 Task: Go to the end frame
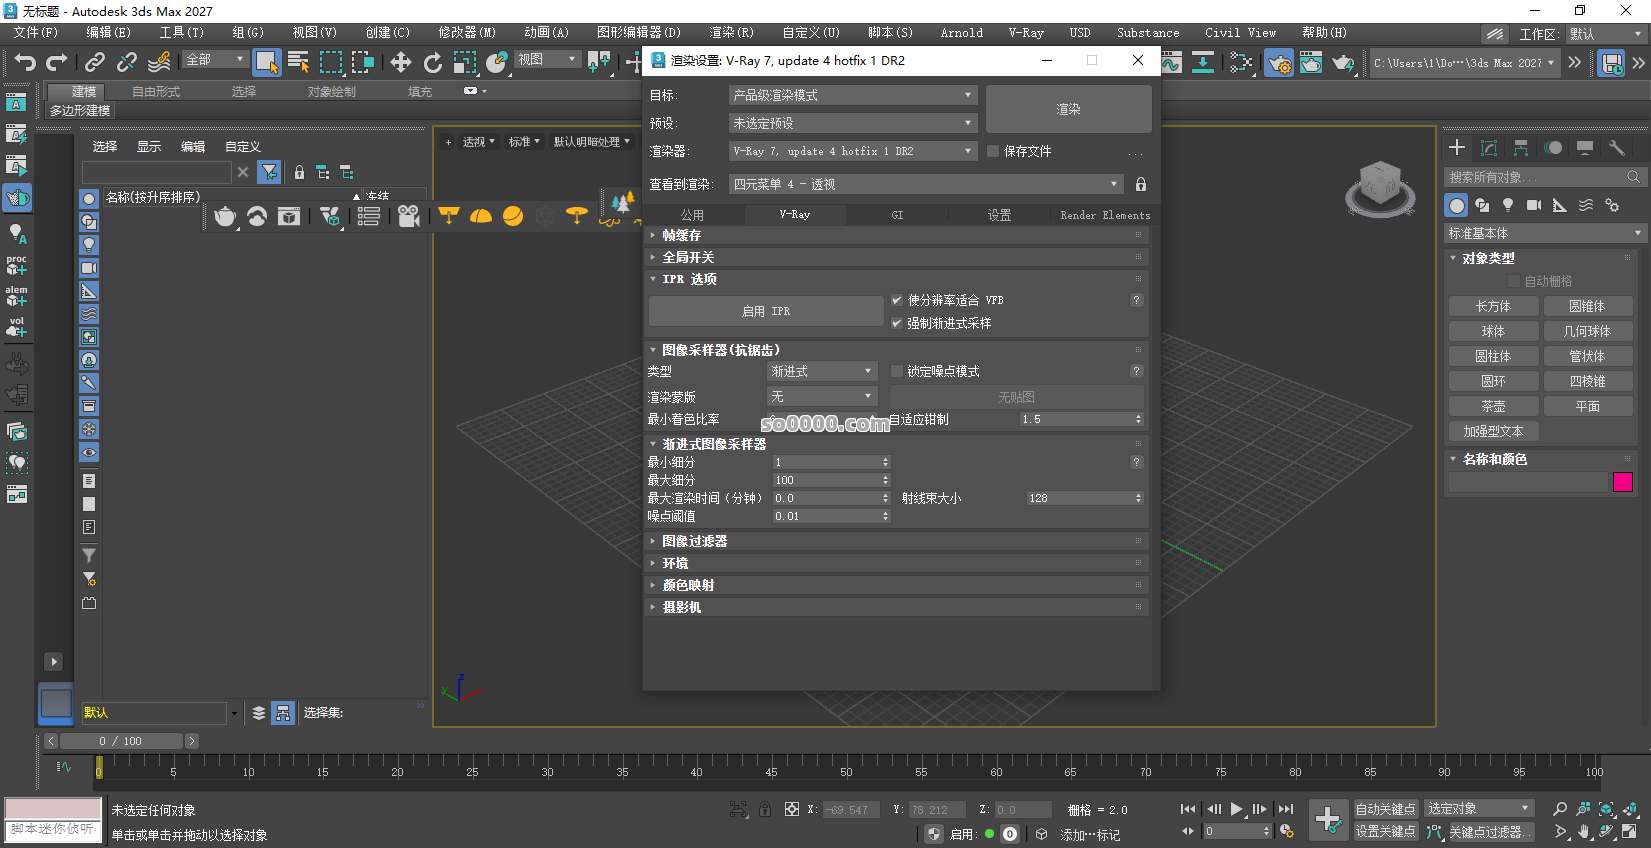coord(1286,809)
